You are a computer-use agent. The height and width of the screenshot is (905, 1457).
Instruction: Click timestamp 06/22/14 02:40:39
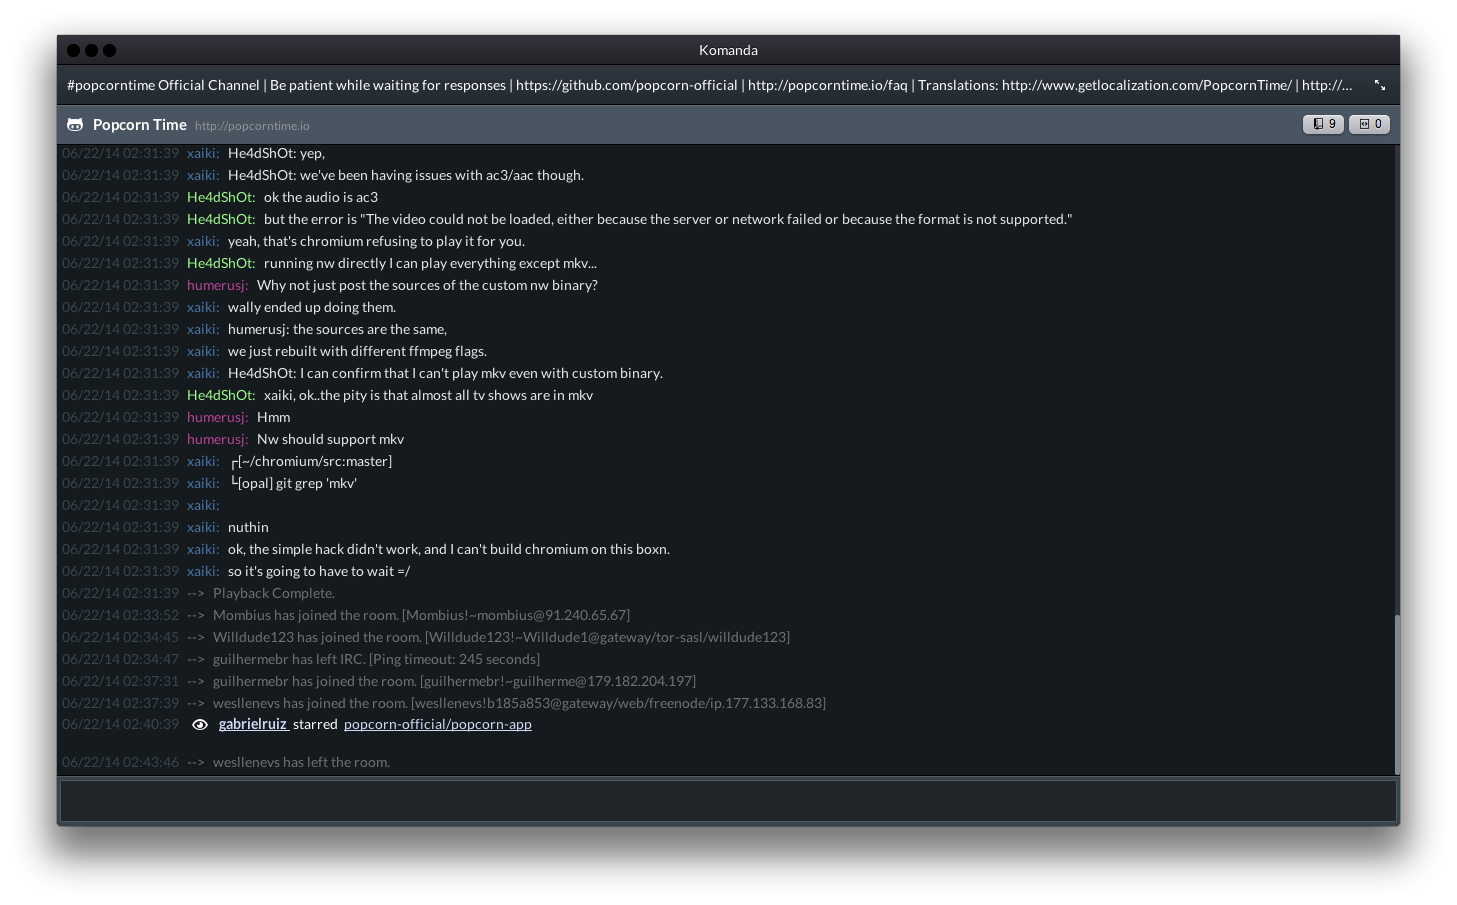(x=120, y=724)
